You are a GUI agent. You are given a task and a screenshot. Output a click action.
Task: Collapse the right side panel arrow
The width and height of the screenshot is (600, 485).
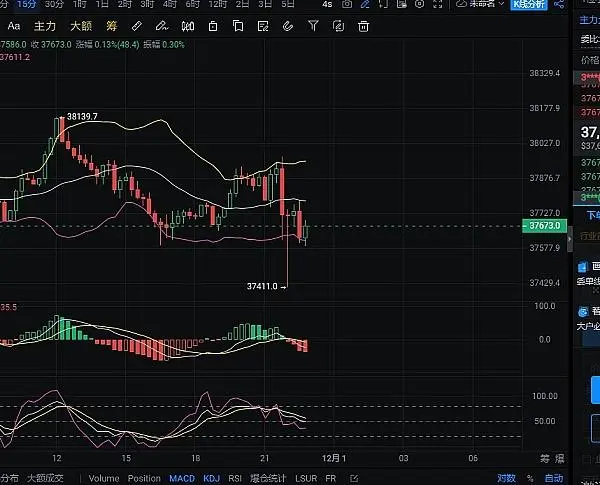(570, 239)
